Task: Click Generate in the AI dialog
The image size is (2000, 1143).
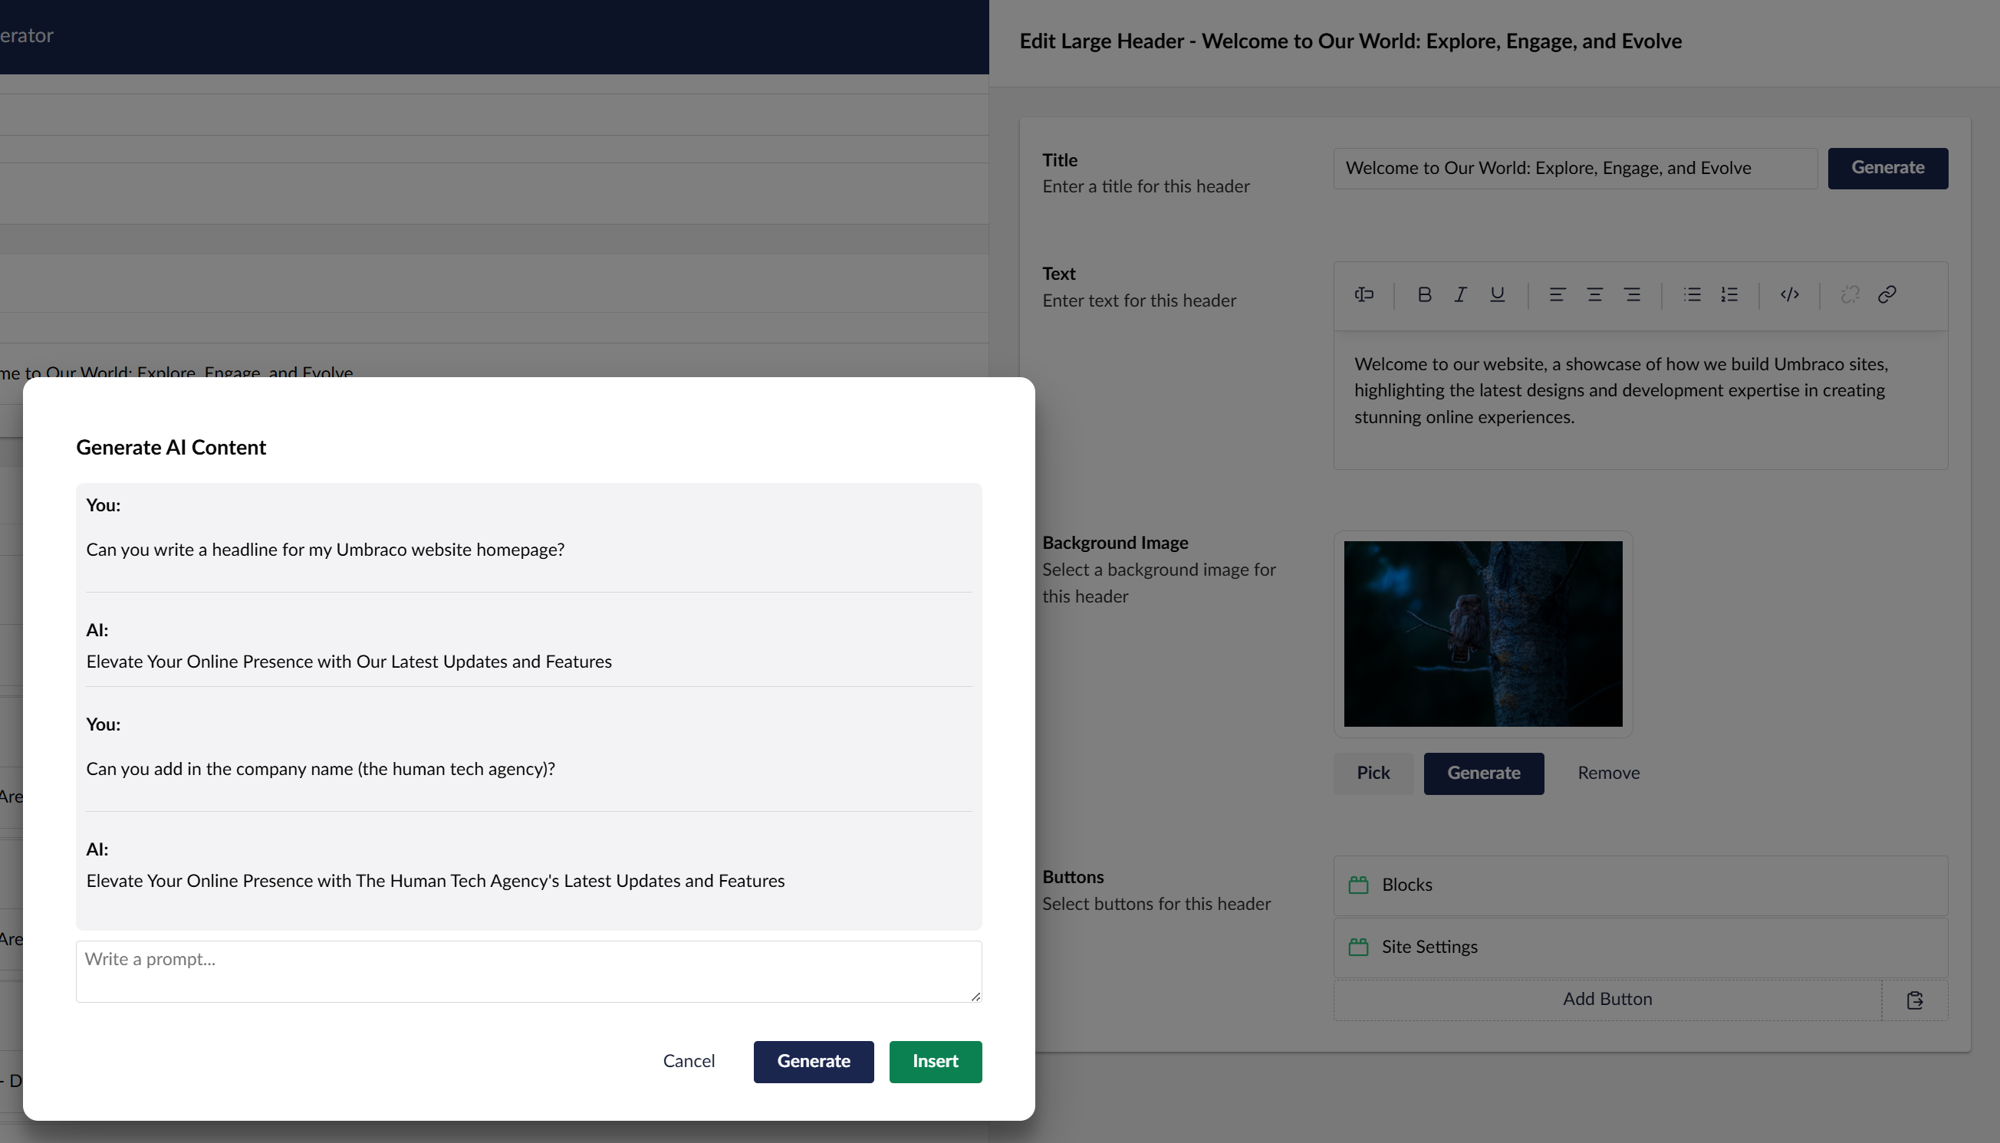Action: [x=814, y=1062]
